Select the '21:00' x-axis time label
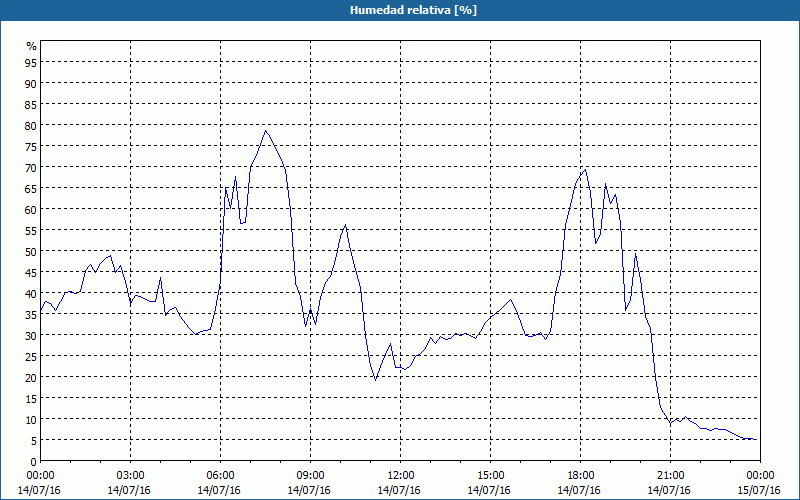This screenshot has height=500, width=800. (670, 476)
